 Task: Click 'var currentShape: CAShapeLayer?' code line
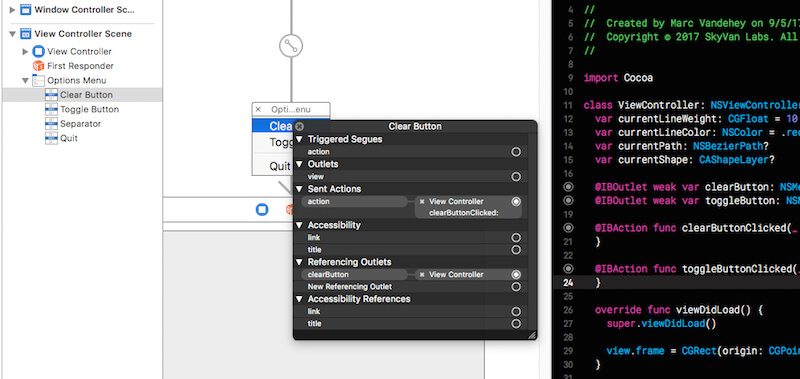(x=685, y=160)
